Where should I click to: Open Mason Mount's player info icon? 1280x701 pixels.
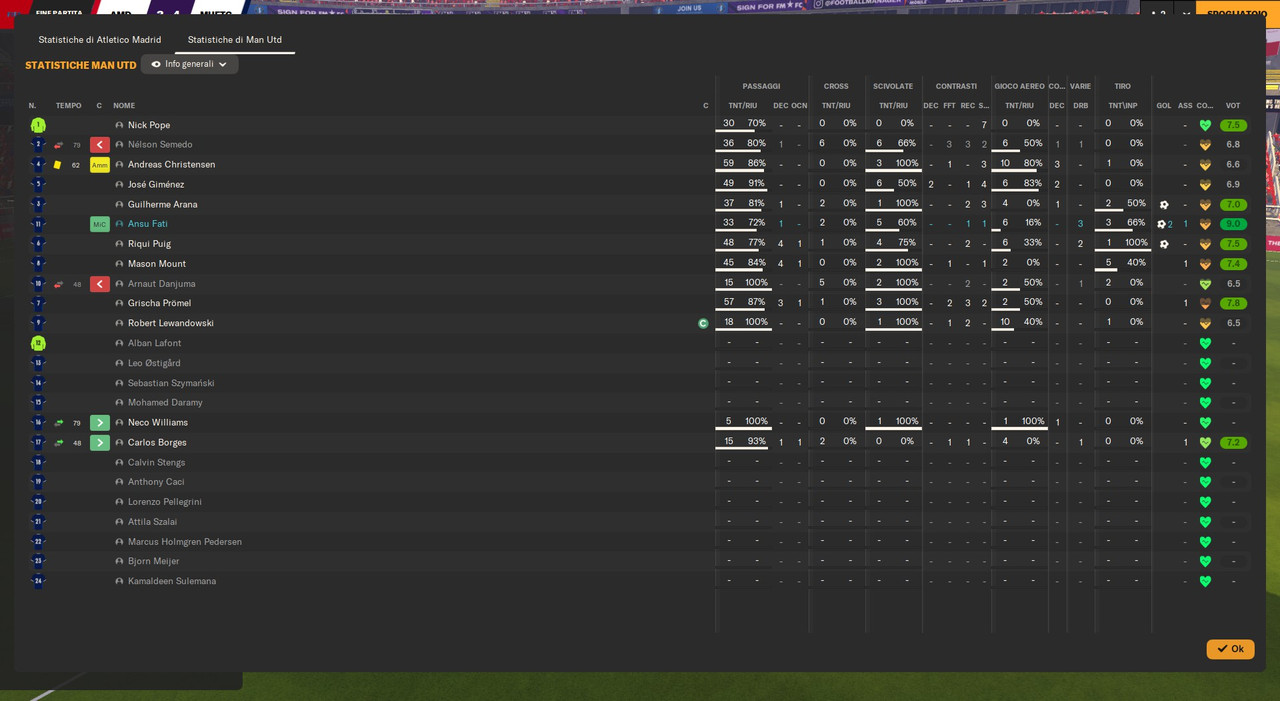click(119, 264)
